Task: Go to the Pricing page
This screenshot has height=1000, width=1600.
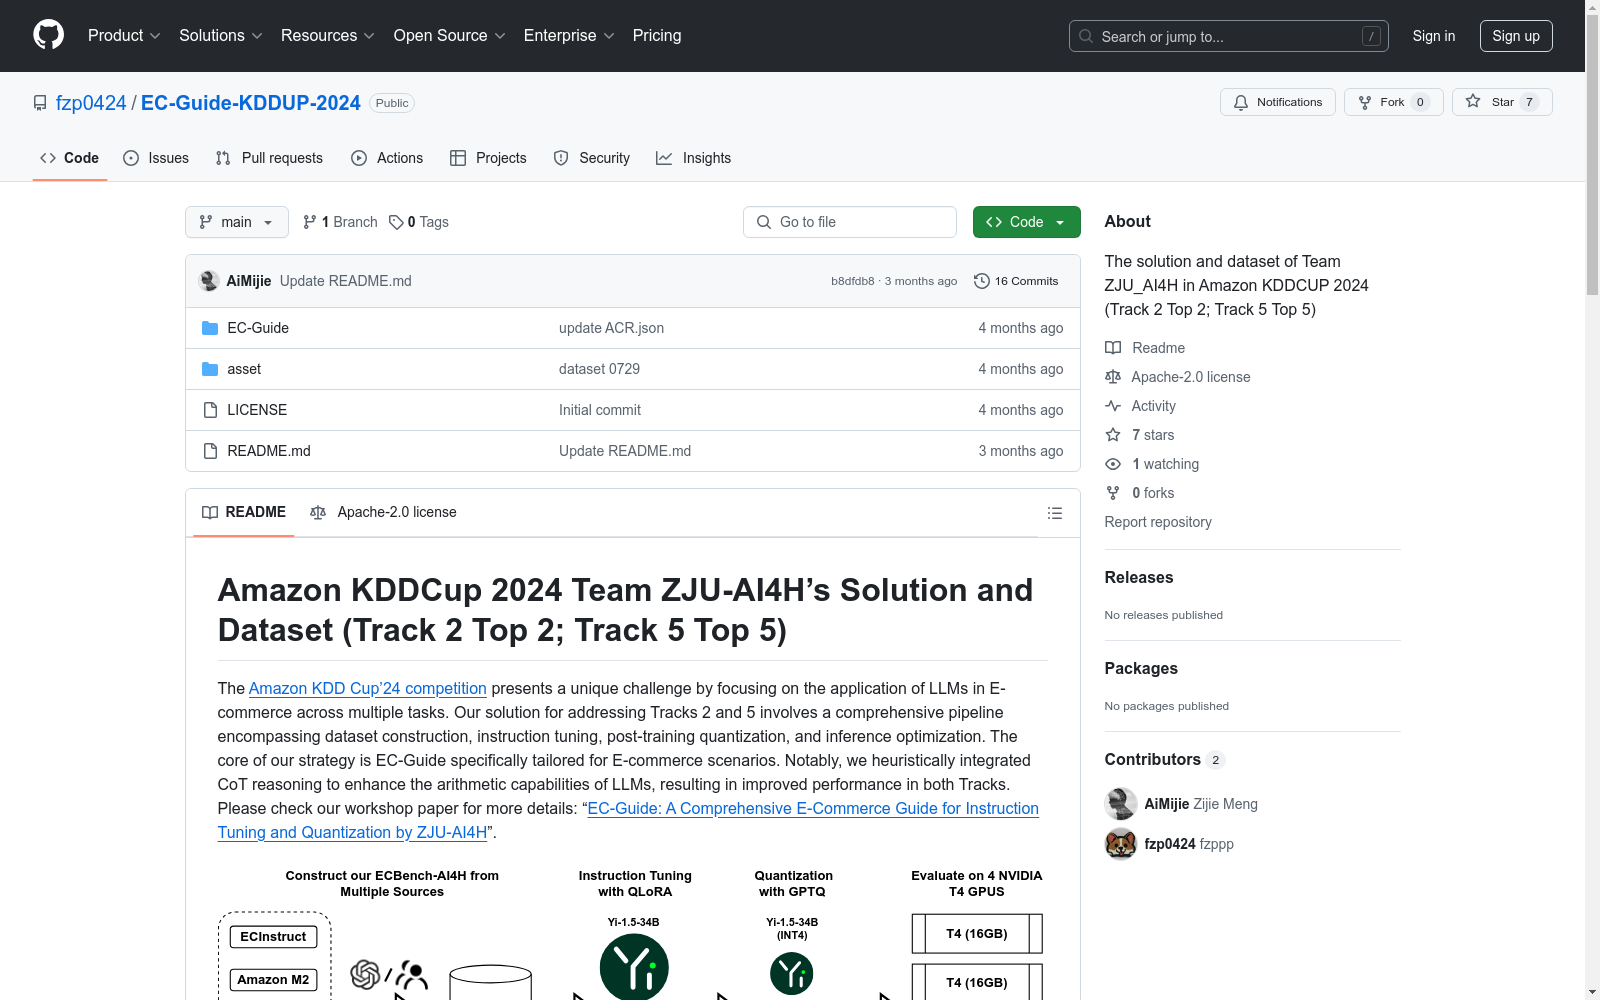Action: [657, 36]
